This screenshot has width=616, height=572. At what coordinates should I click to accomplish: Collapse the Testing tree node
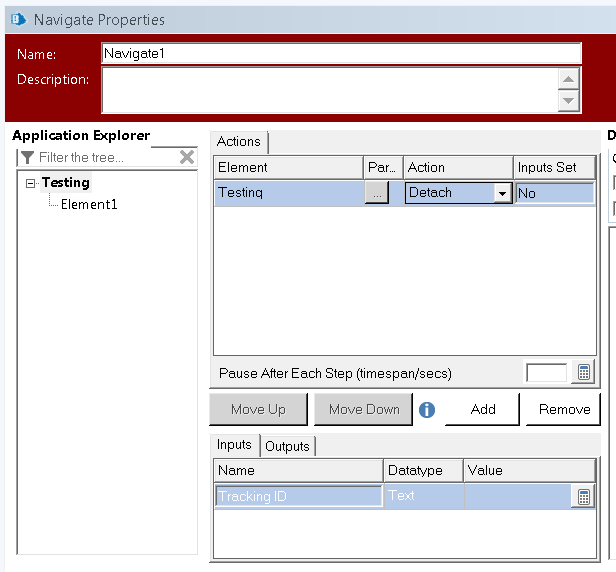[31, 183]
